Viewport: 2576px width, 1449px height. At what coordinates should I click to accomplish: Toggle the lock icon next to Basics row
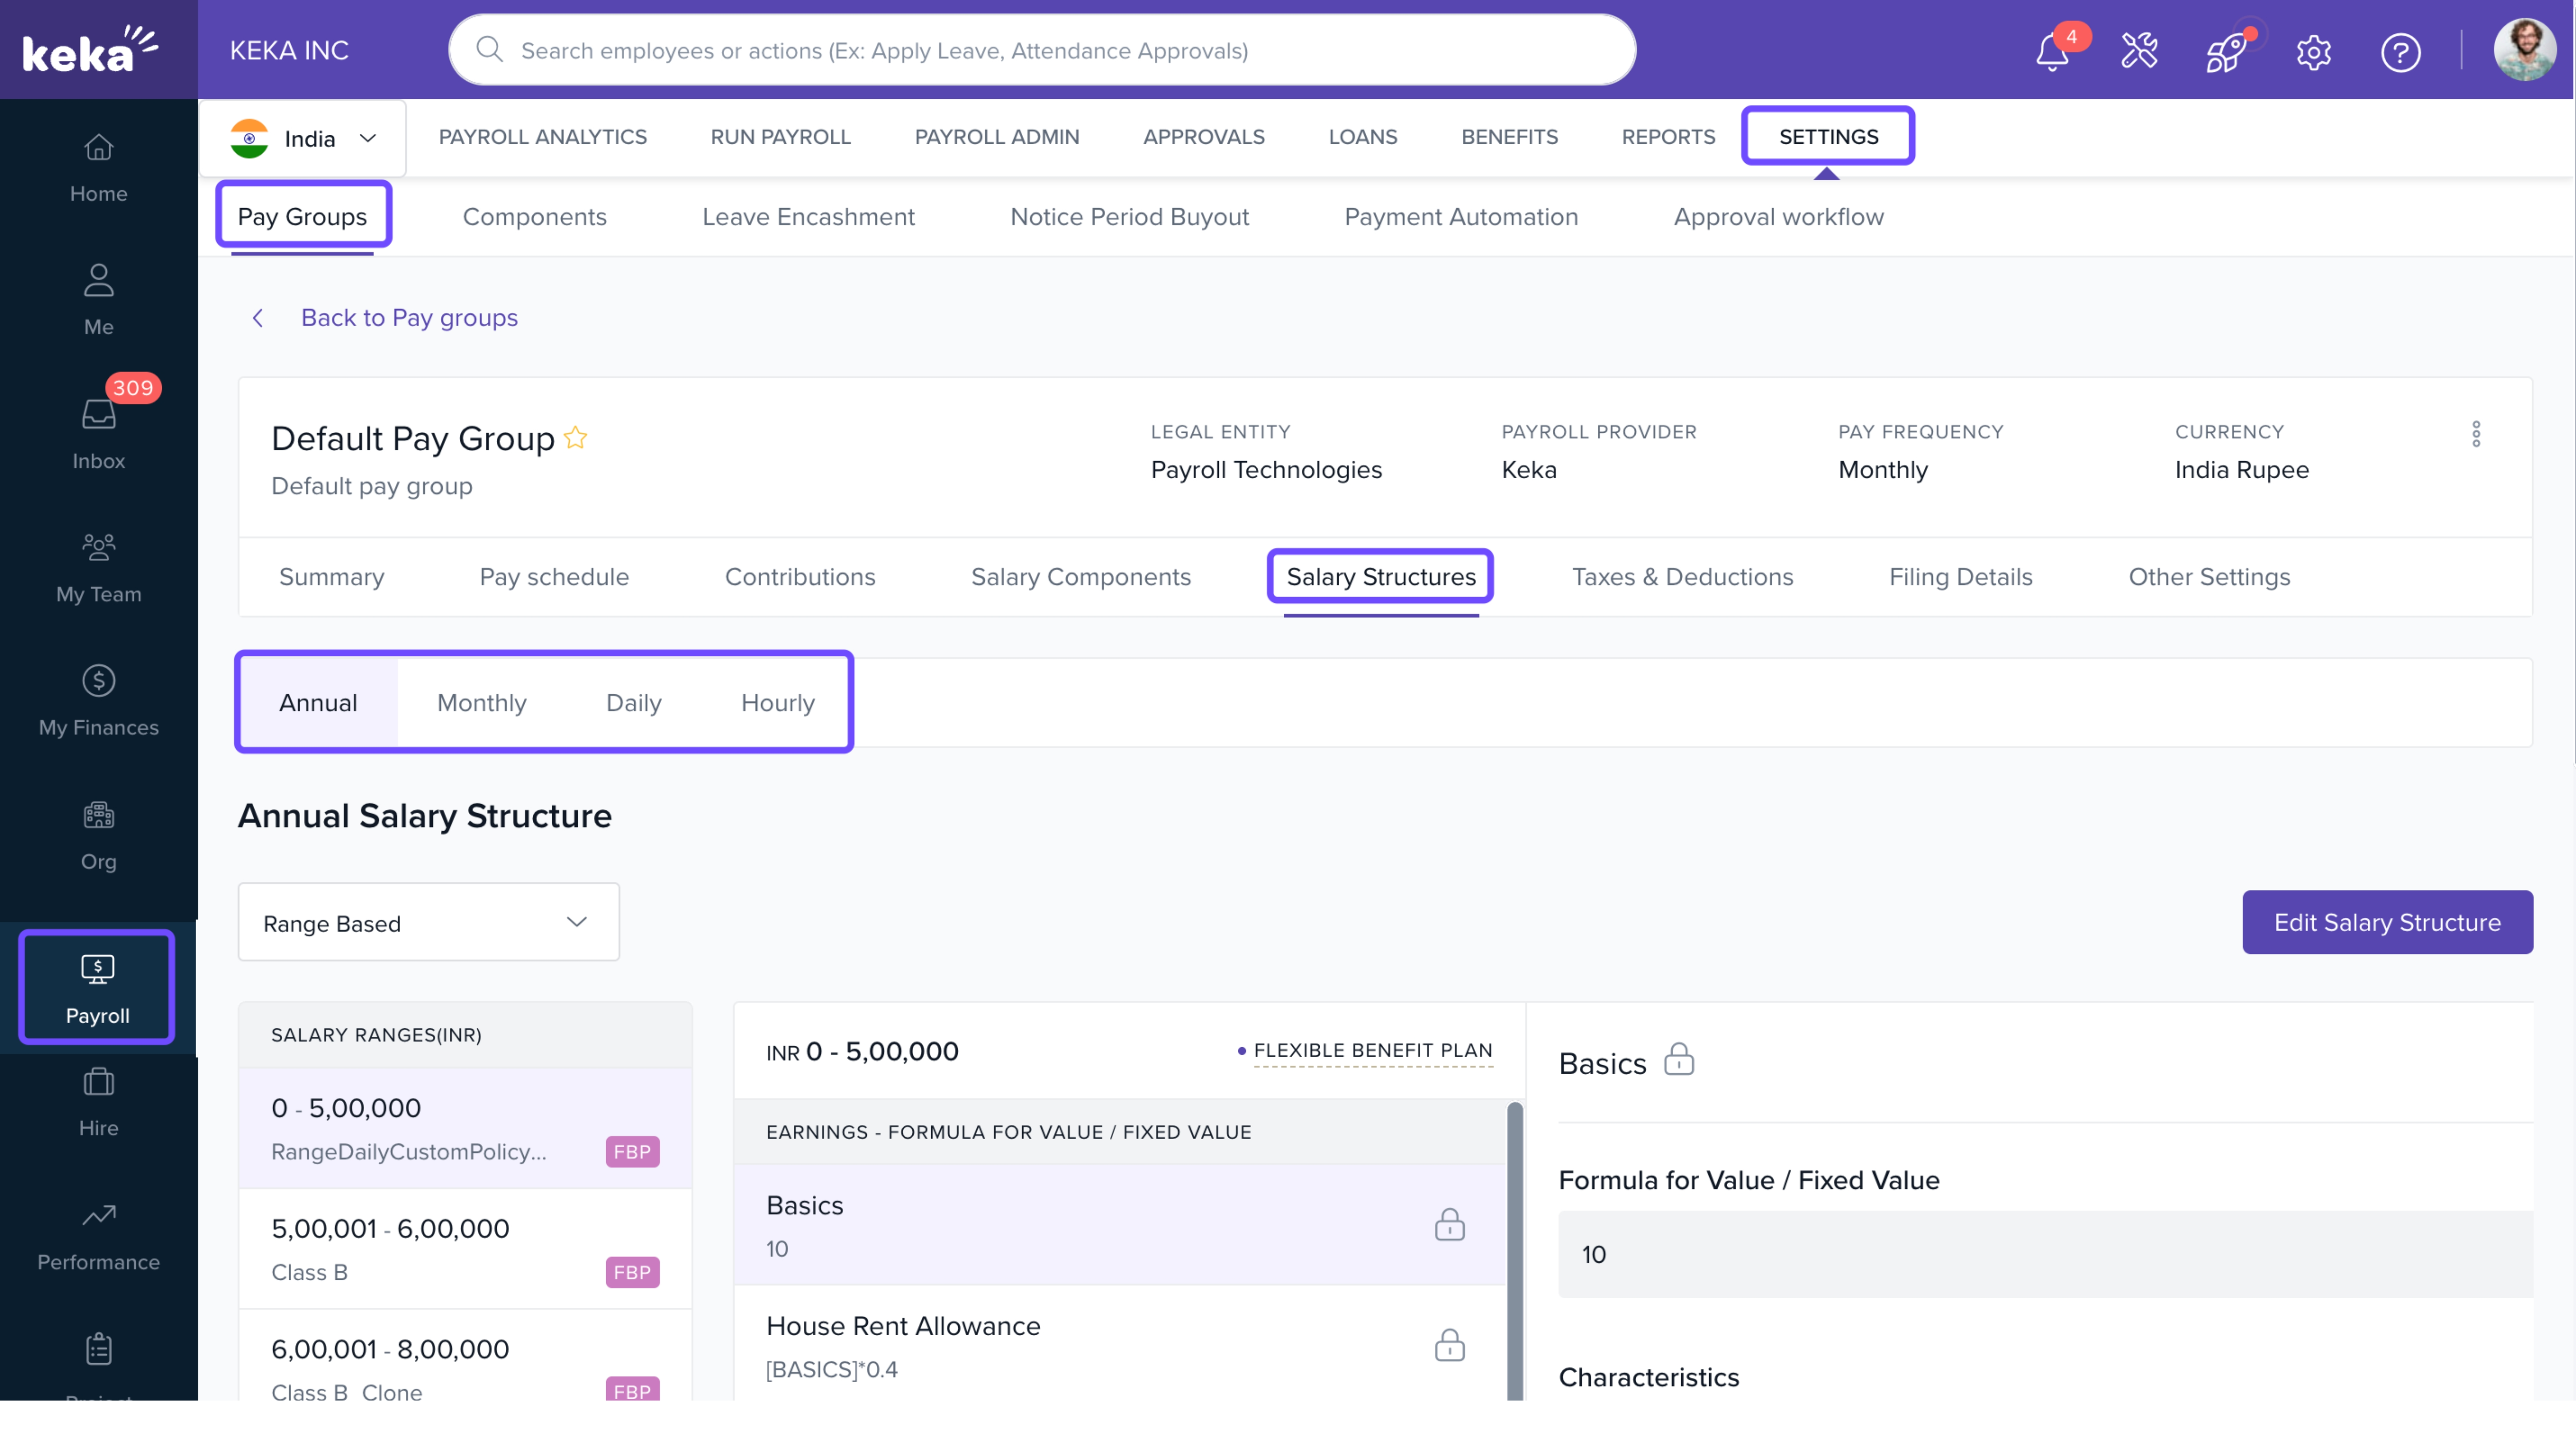coord(1449,1224)
